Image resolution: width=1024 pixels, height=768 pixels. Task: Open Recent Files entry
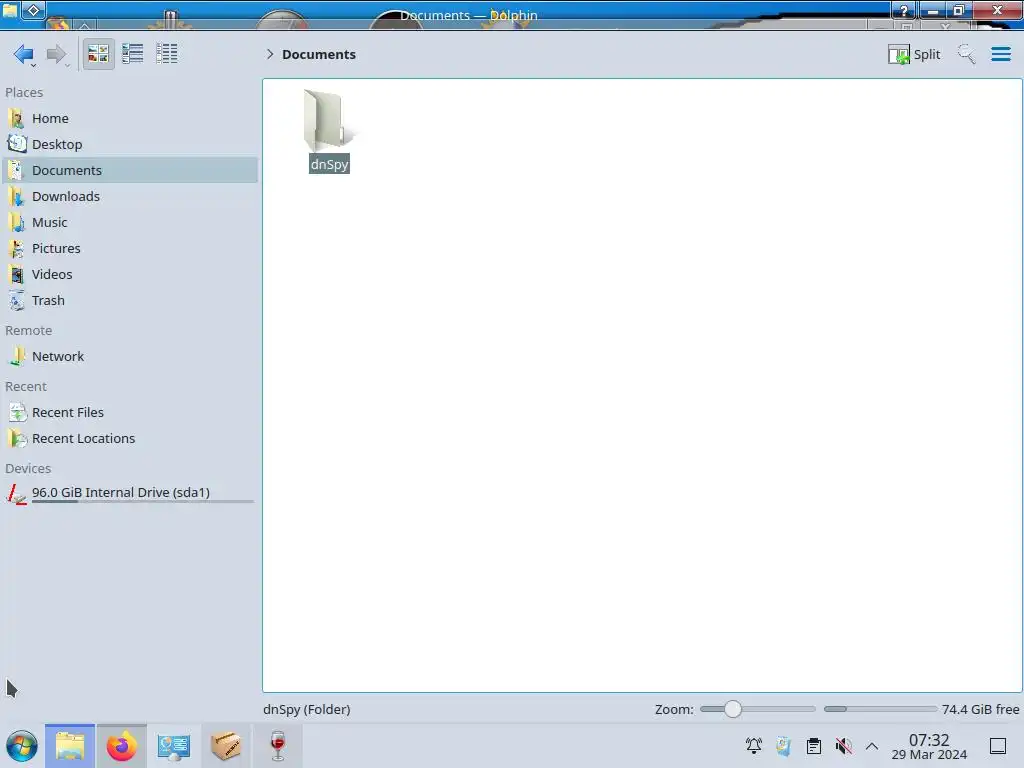point(131,413)
